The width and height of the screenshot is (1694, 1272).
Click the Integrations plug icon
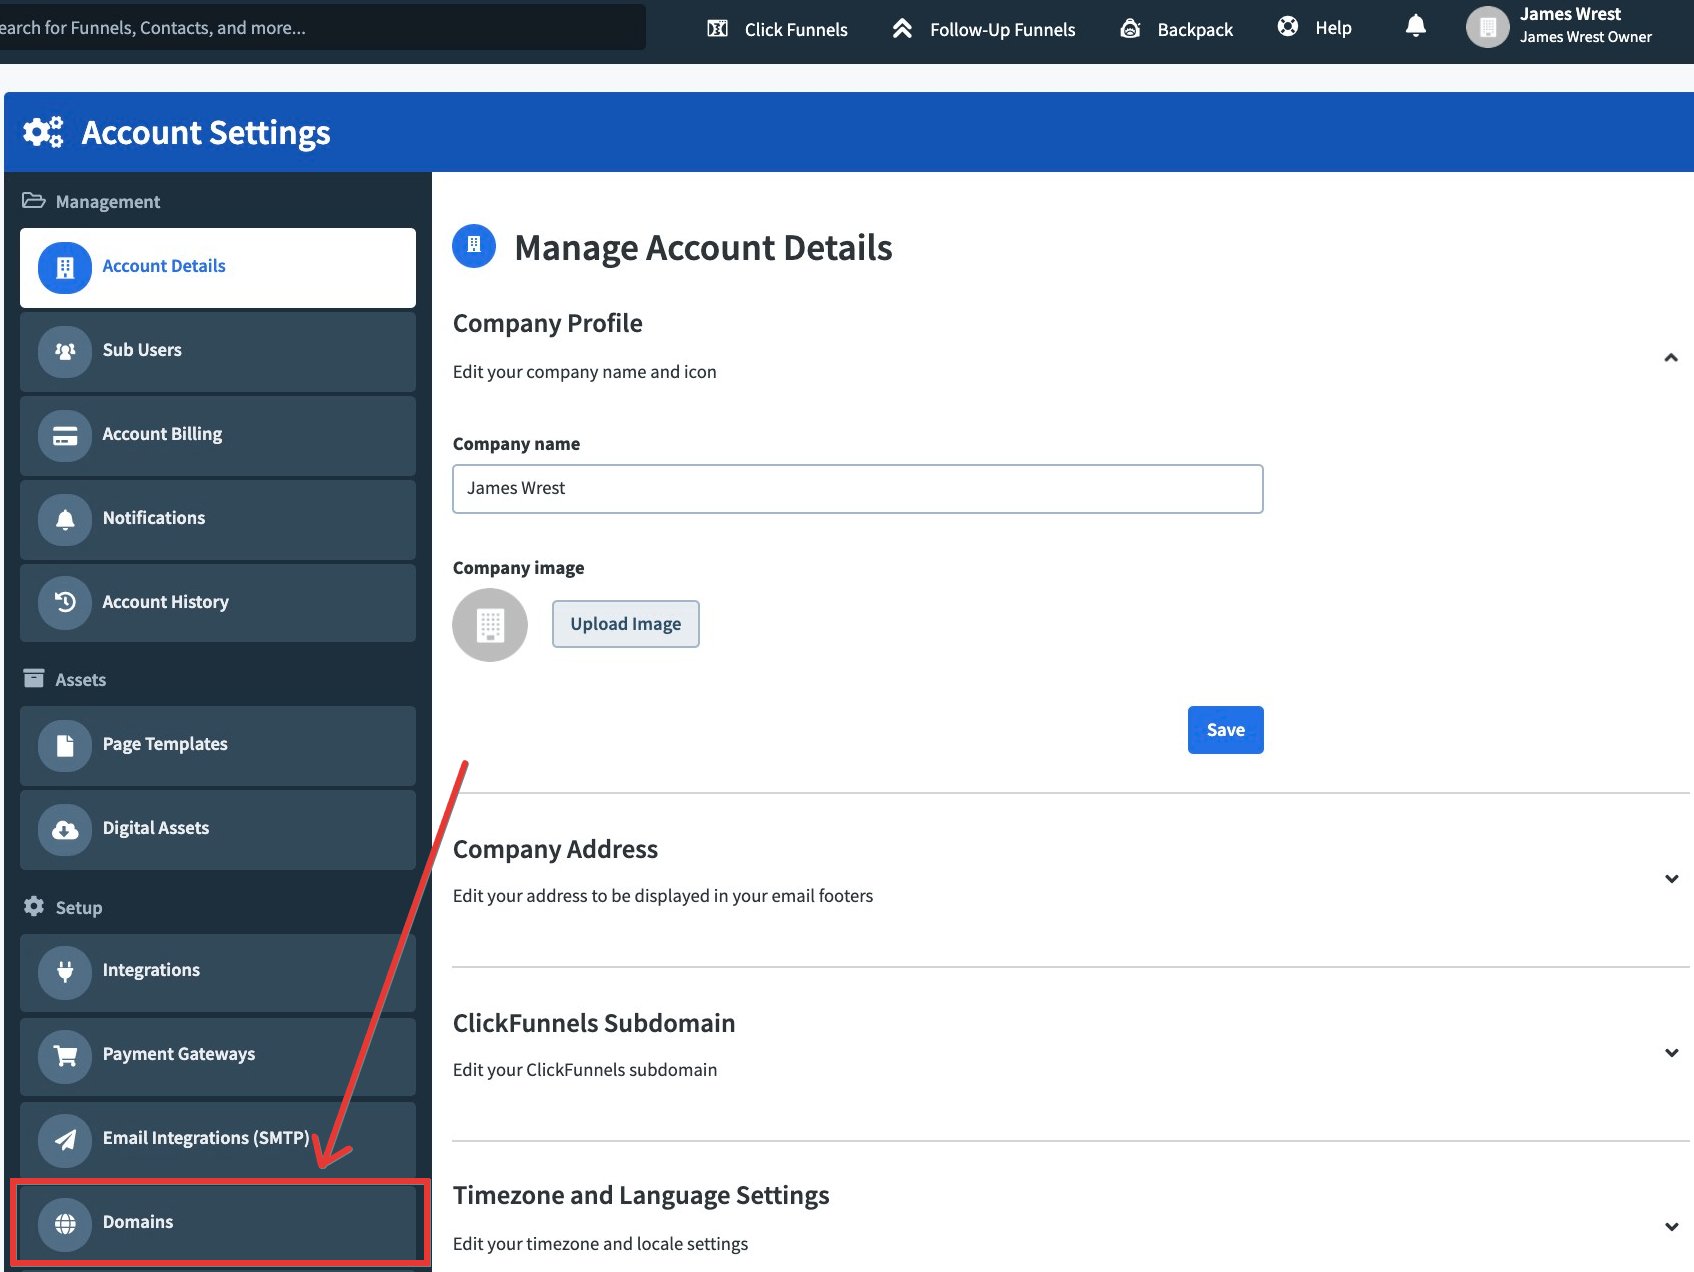pos(65,971)
